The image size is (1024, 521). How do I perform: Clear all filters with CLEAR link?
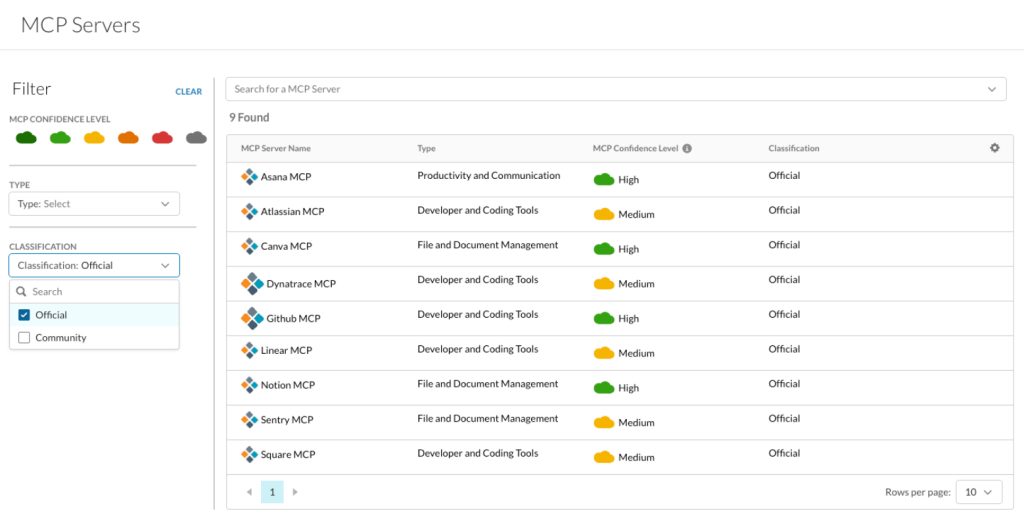(x=189, y=92)
